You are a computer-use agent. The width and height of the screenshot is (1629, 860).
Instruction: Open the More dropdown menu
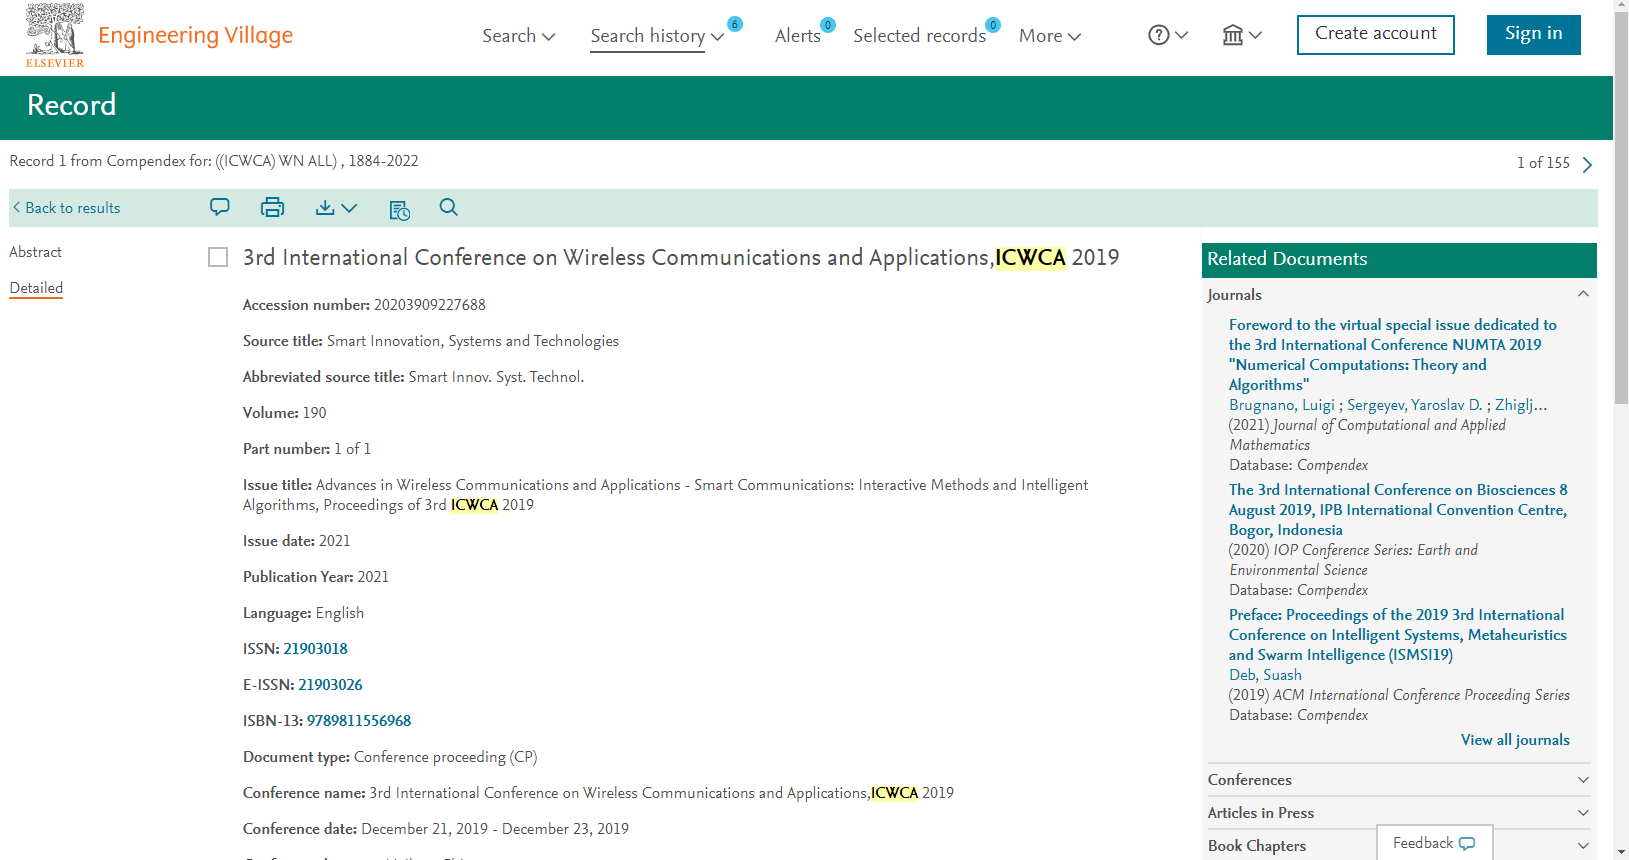coord(1050,36)
